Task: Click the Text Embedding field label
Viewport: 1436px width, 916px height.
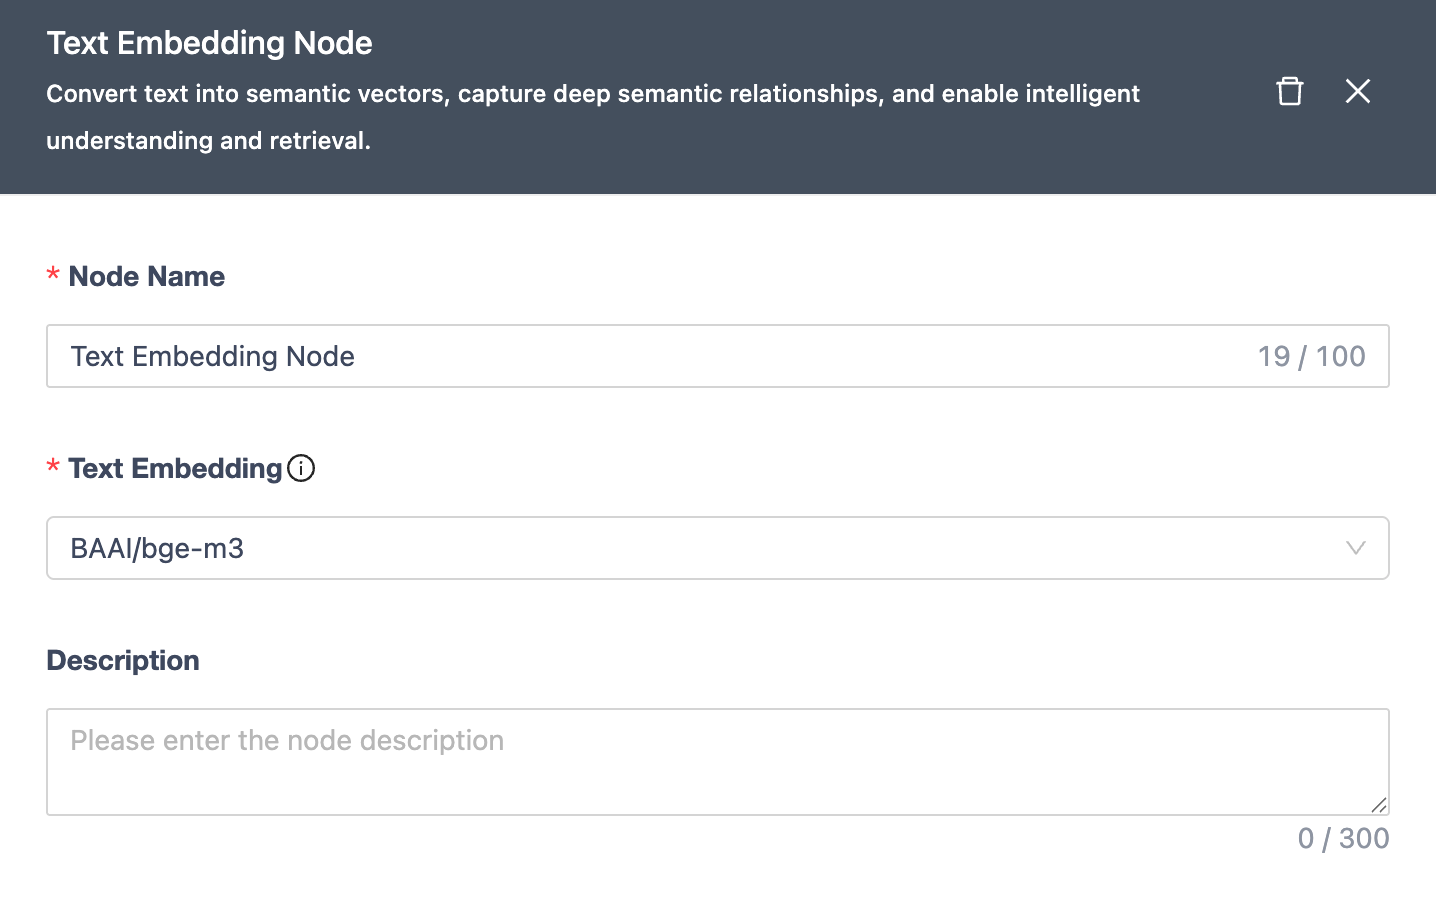Action: pos(175,468)
